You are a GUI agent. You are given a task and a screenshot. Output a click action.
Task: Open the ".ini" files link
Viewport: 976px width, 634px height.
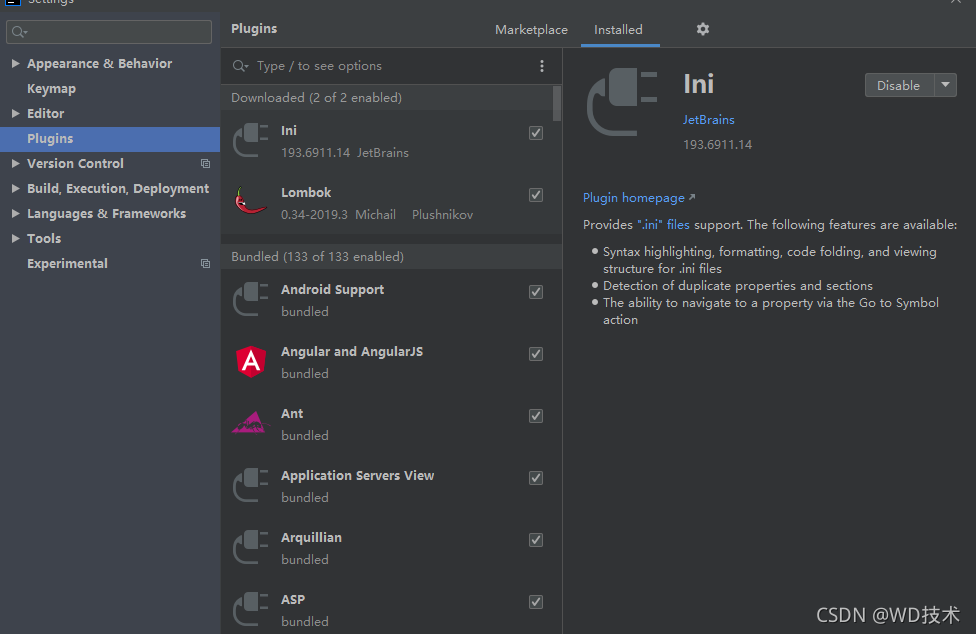(663, 225)
